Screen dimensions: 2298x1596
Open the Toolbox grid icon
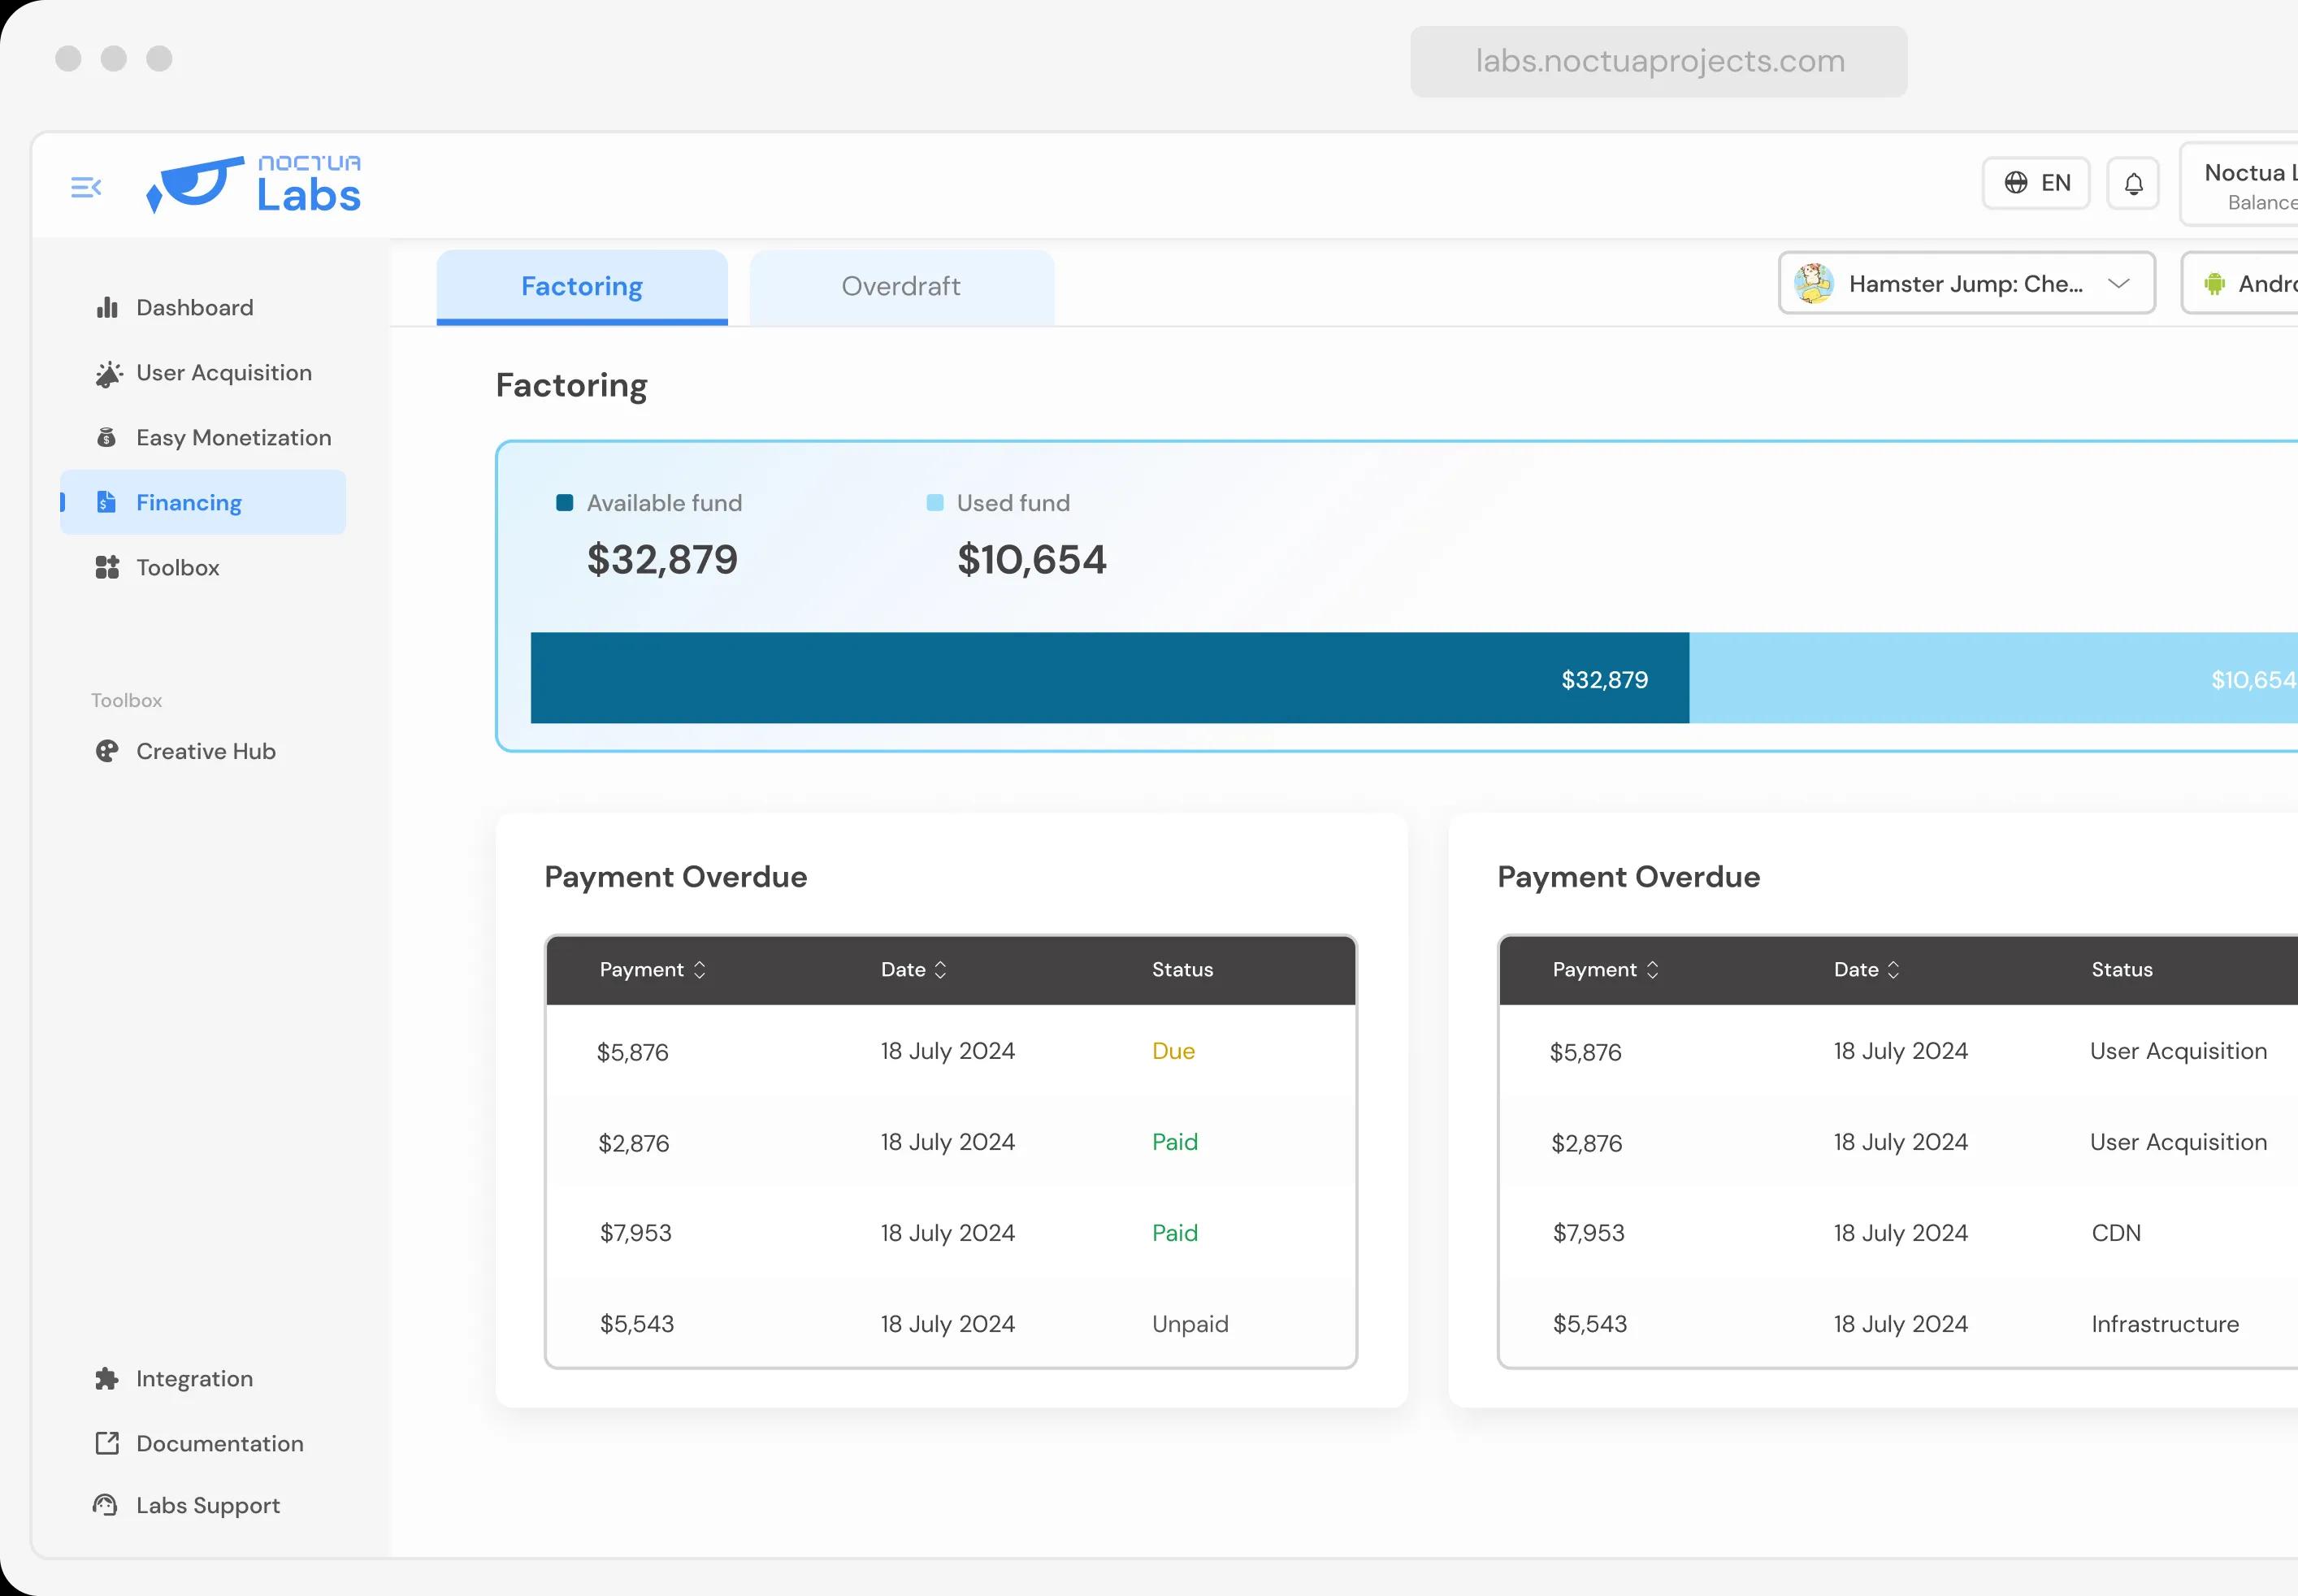pos(107,567)
